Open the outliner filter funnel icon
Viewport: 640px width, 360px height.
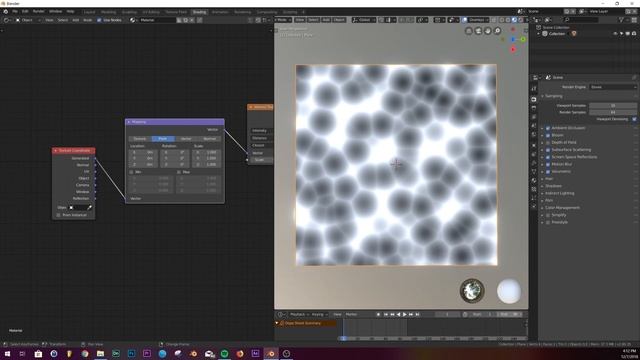[622, 20]
